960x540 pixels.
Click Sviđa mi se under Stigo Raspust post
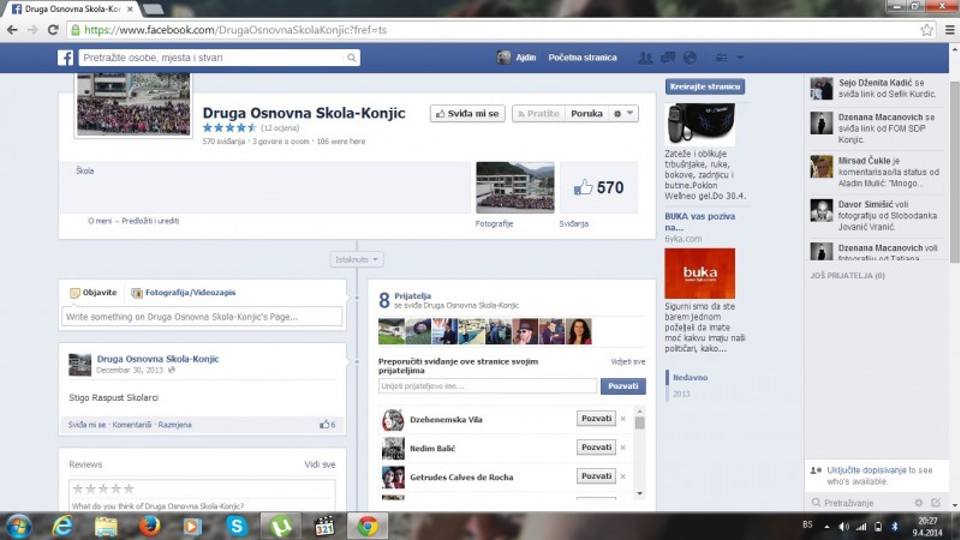tap(86, 424)
